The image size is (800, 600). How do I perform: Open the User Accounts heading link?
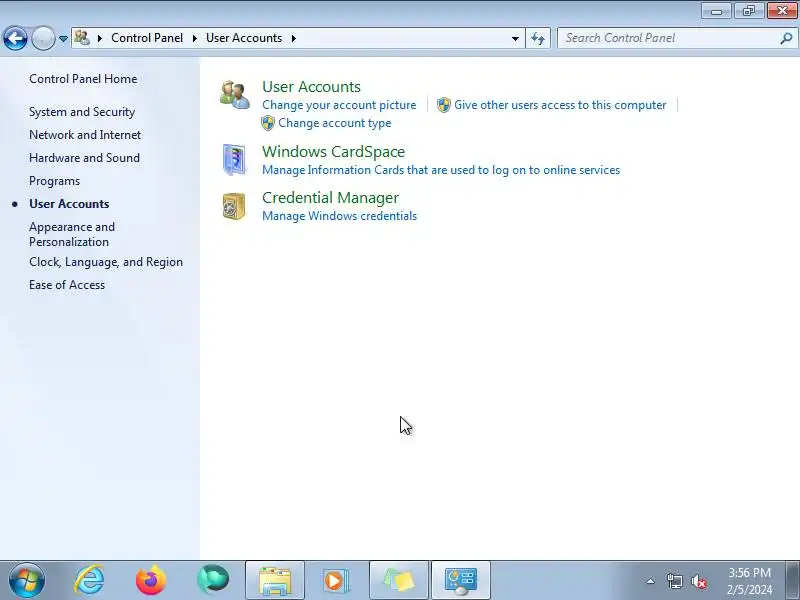pyautogui.click(x=311, y=87)
